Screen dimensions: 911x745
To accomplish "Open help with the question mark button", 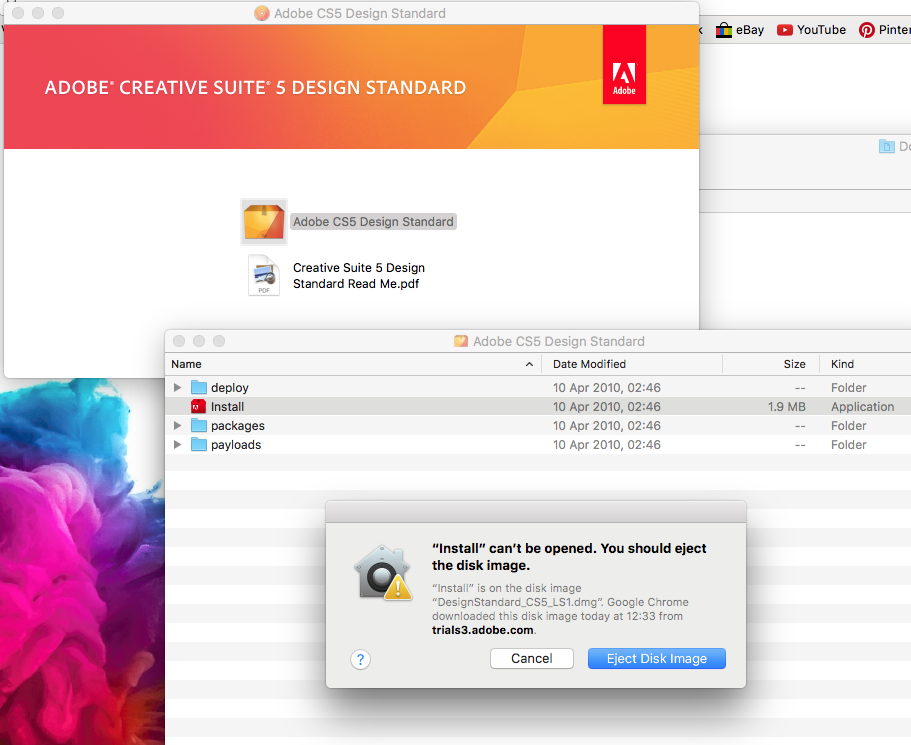I will (x=360, y=659).
